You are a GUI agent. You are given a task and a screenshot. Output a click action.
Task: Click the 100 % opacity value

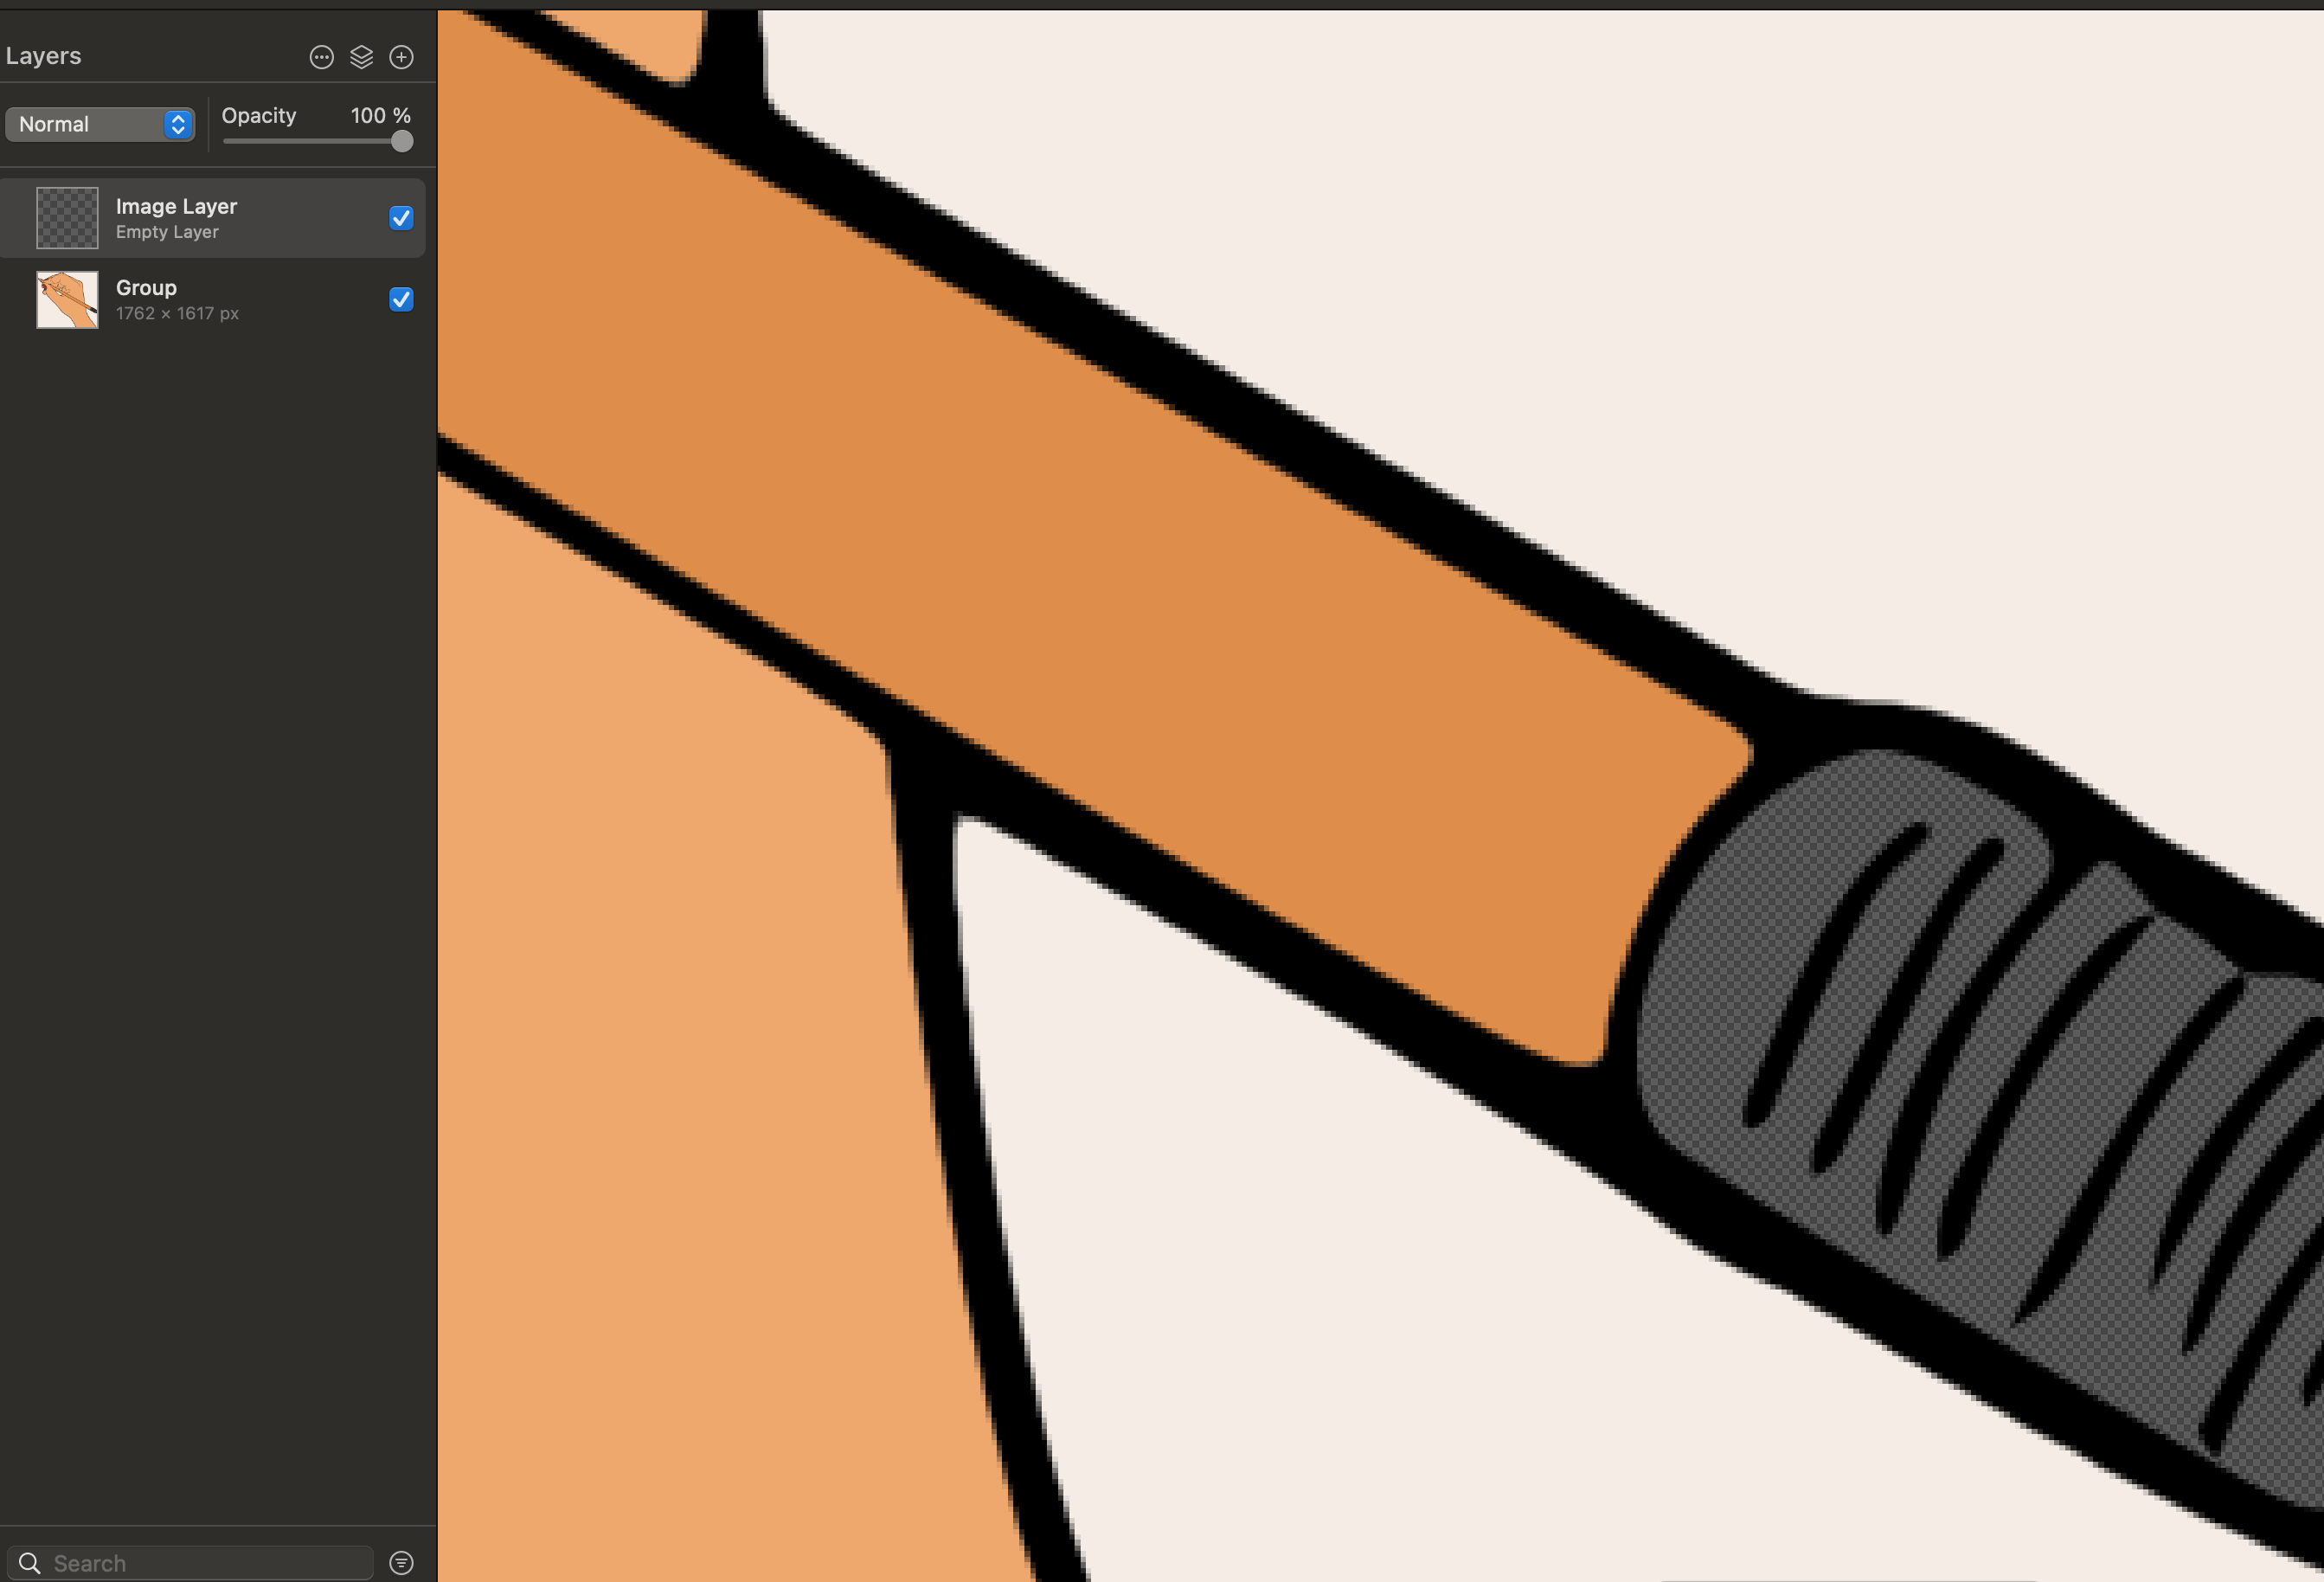(380, 115)
